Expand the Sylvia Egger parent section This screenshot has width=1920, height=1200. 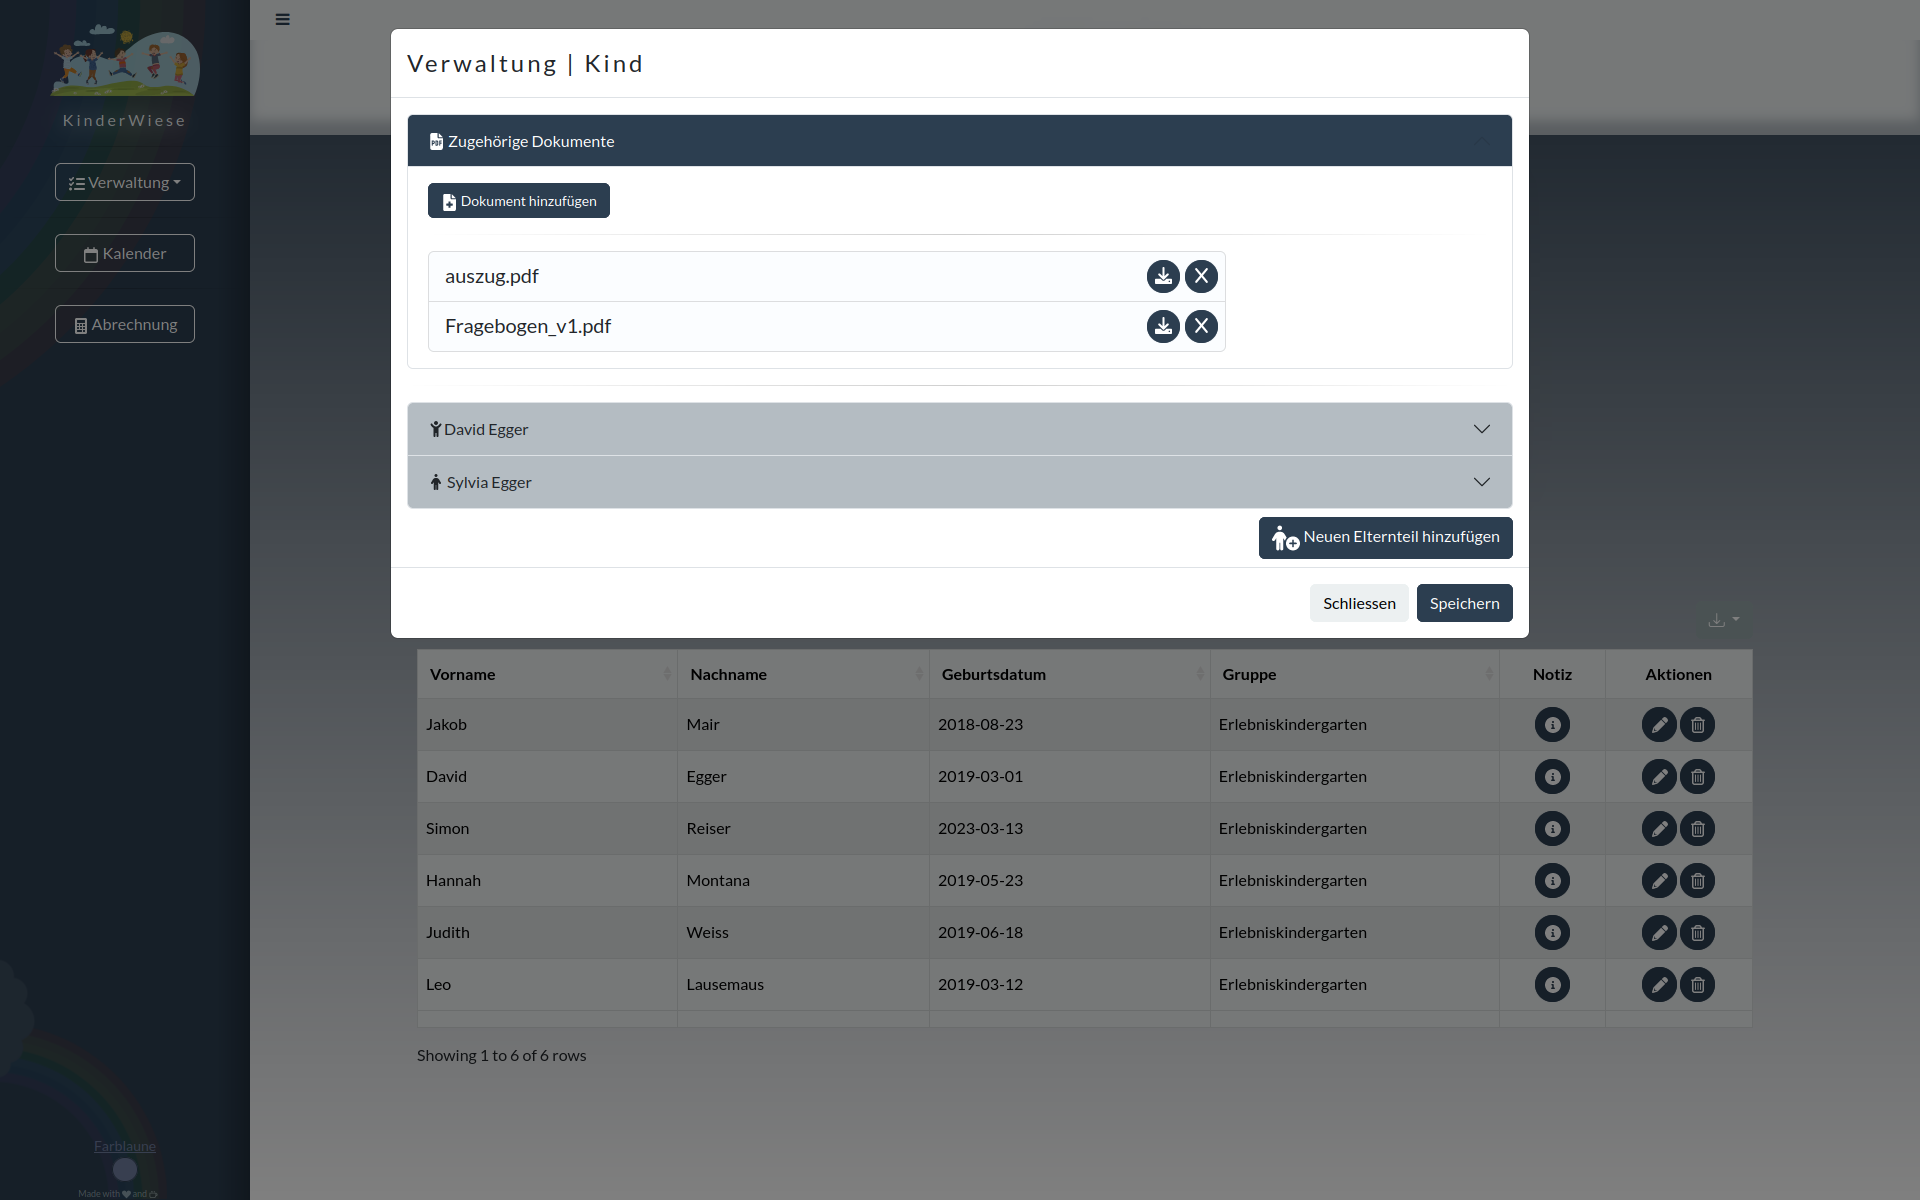click(x=959, y=482)
